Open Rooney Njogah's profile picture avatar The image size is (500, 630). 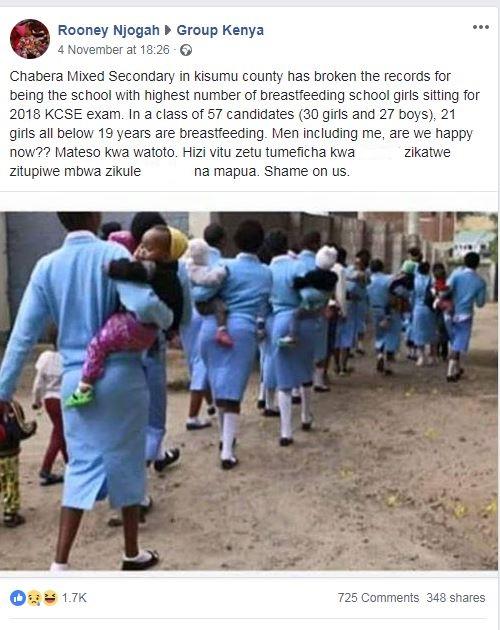pos(30,39)
